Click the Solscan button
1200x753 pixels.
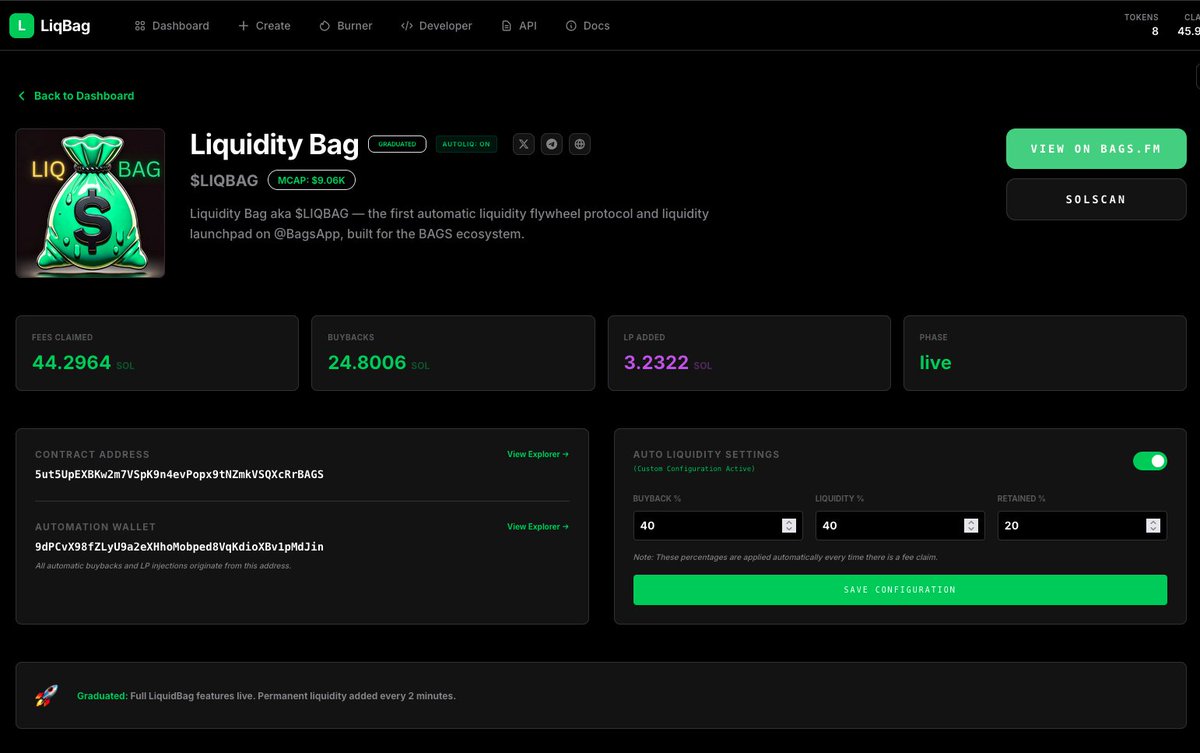click(1096, 199)
